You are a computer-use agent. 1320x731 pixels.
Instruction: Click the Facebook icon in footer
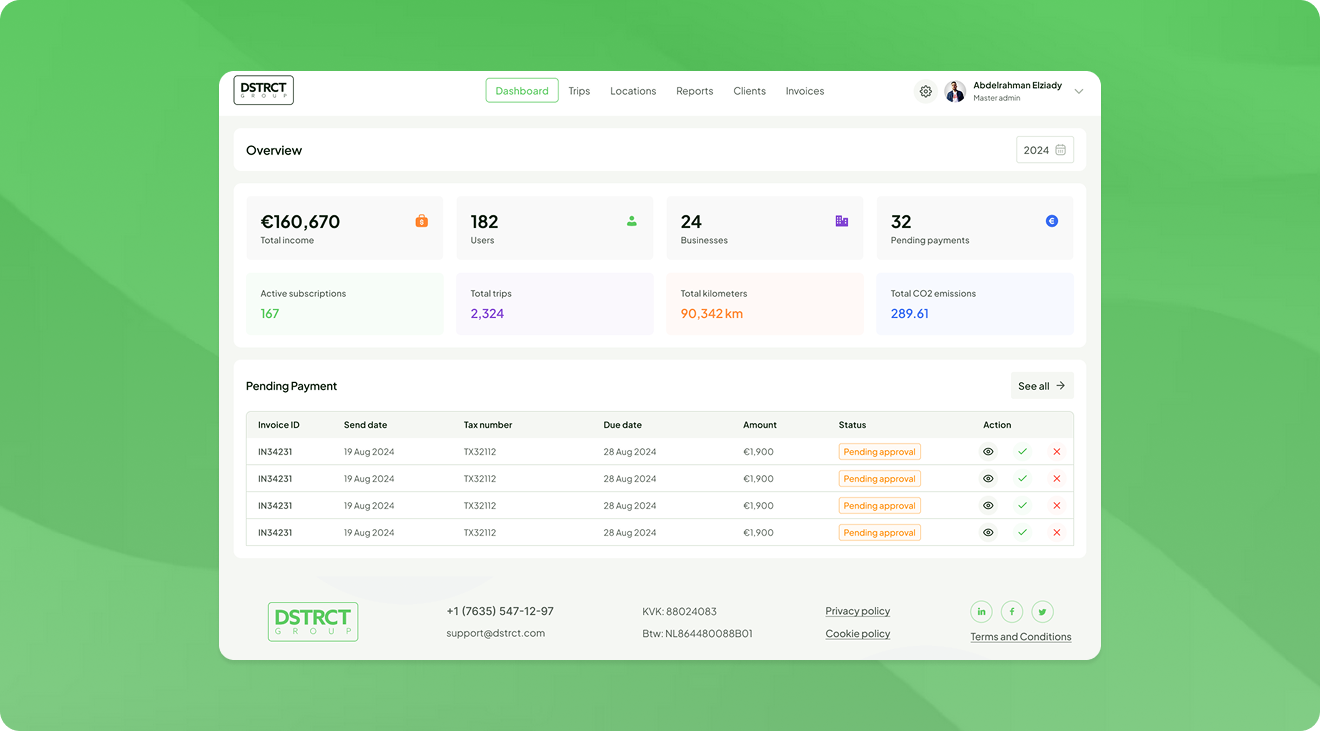point(1012,611)
